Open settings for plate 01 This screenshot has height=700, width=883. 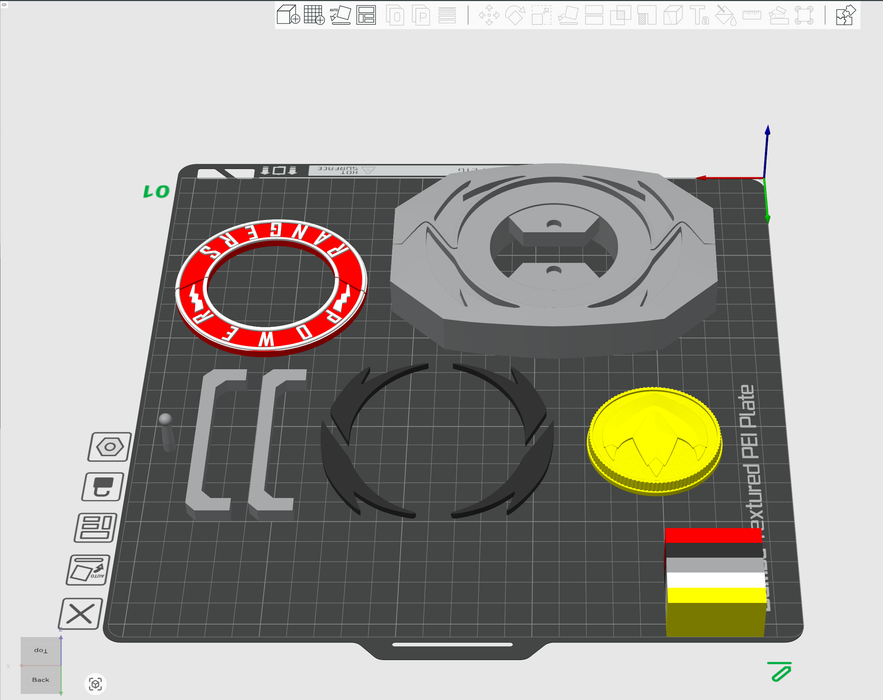point(110,447)
